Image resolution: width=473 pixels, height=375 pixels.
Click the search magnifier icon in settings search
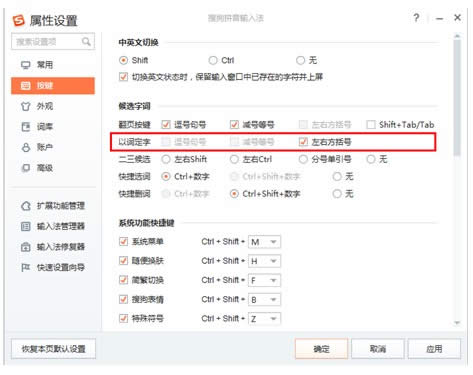point(86,42)
